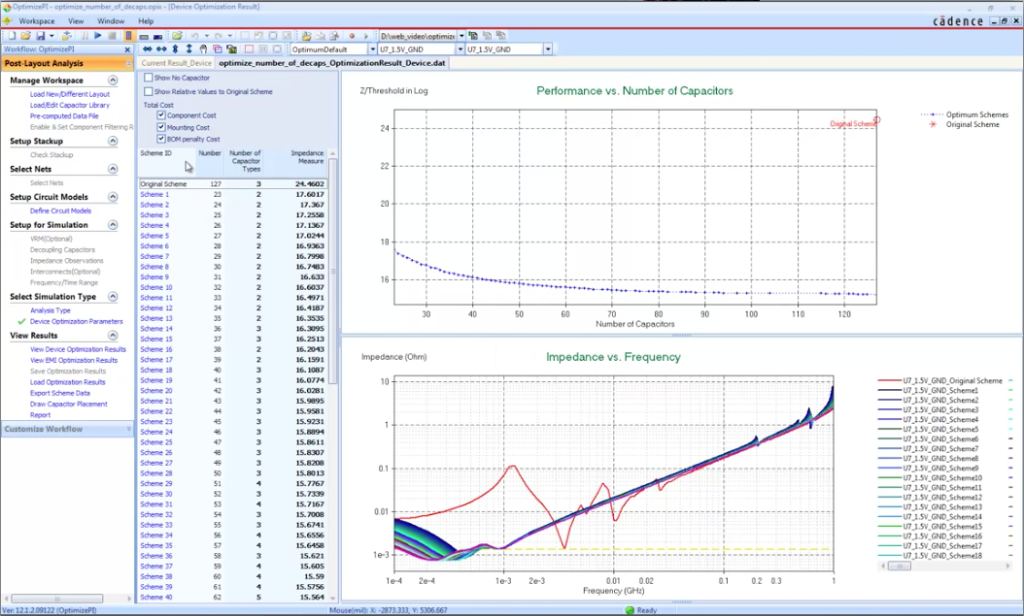Open the View menu
Image resolution: width=1024 pixels, height=616 pixels.
click(x=76, y=21)
